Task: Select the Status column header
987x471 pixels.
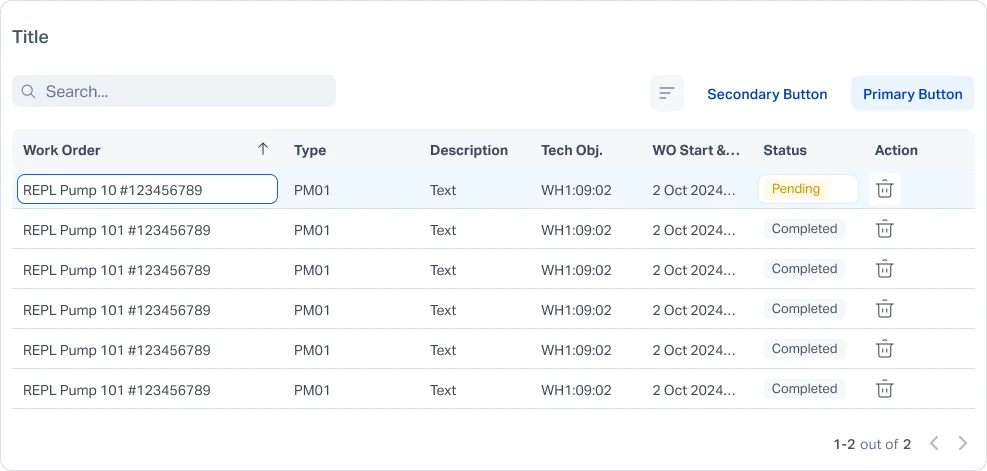Action: tap(784, 150)
